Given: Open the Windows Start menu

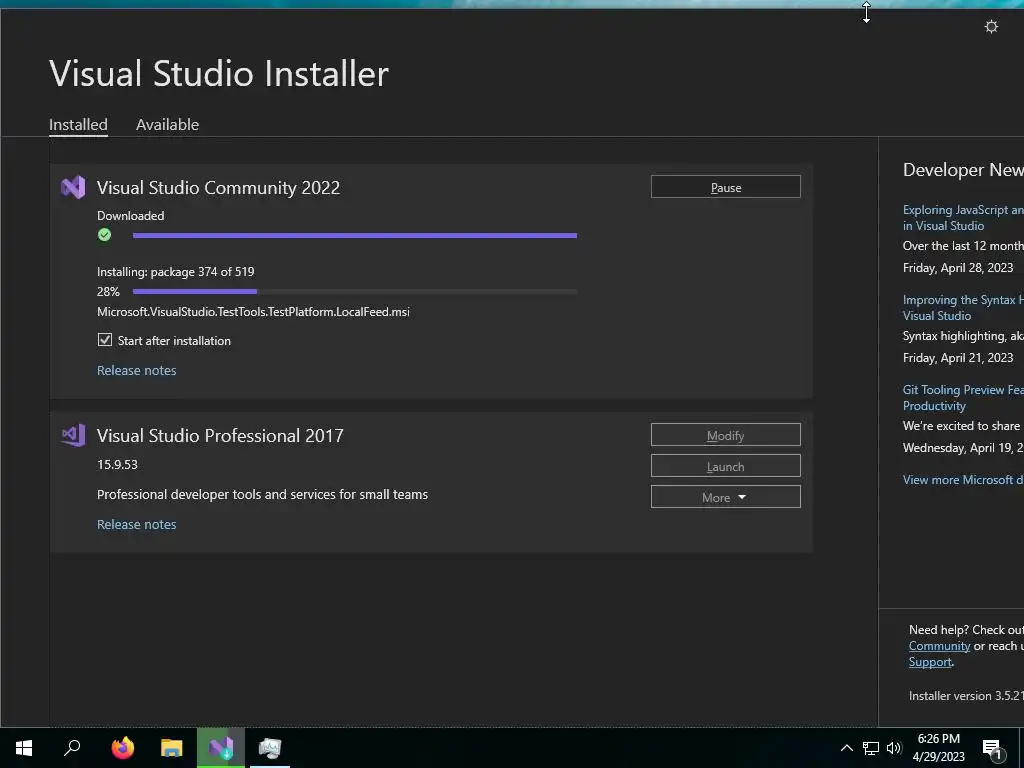Looking at the screenshot, I should tap(24, 748).
